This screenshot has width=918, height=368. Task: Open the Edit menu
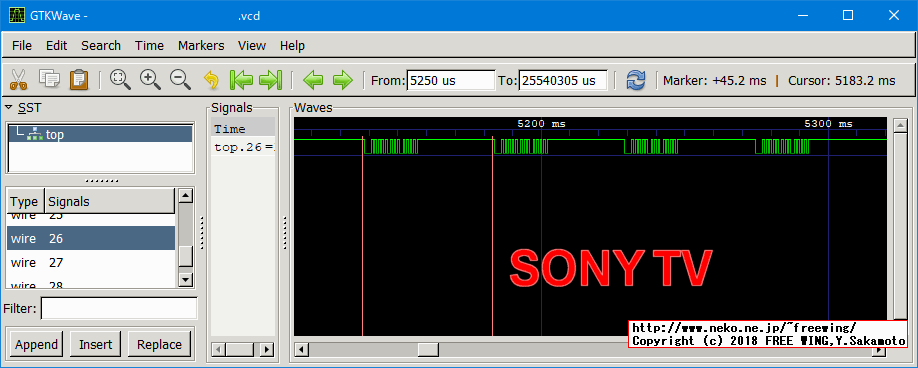coord(57,46)
